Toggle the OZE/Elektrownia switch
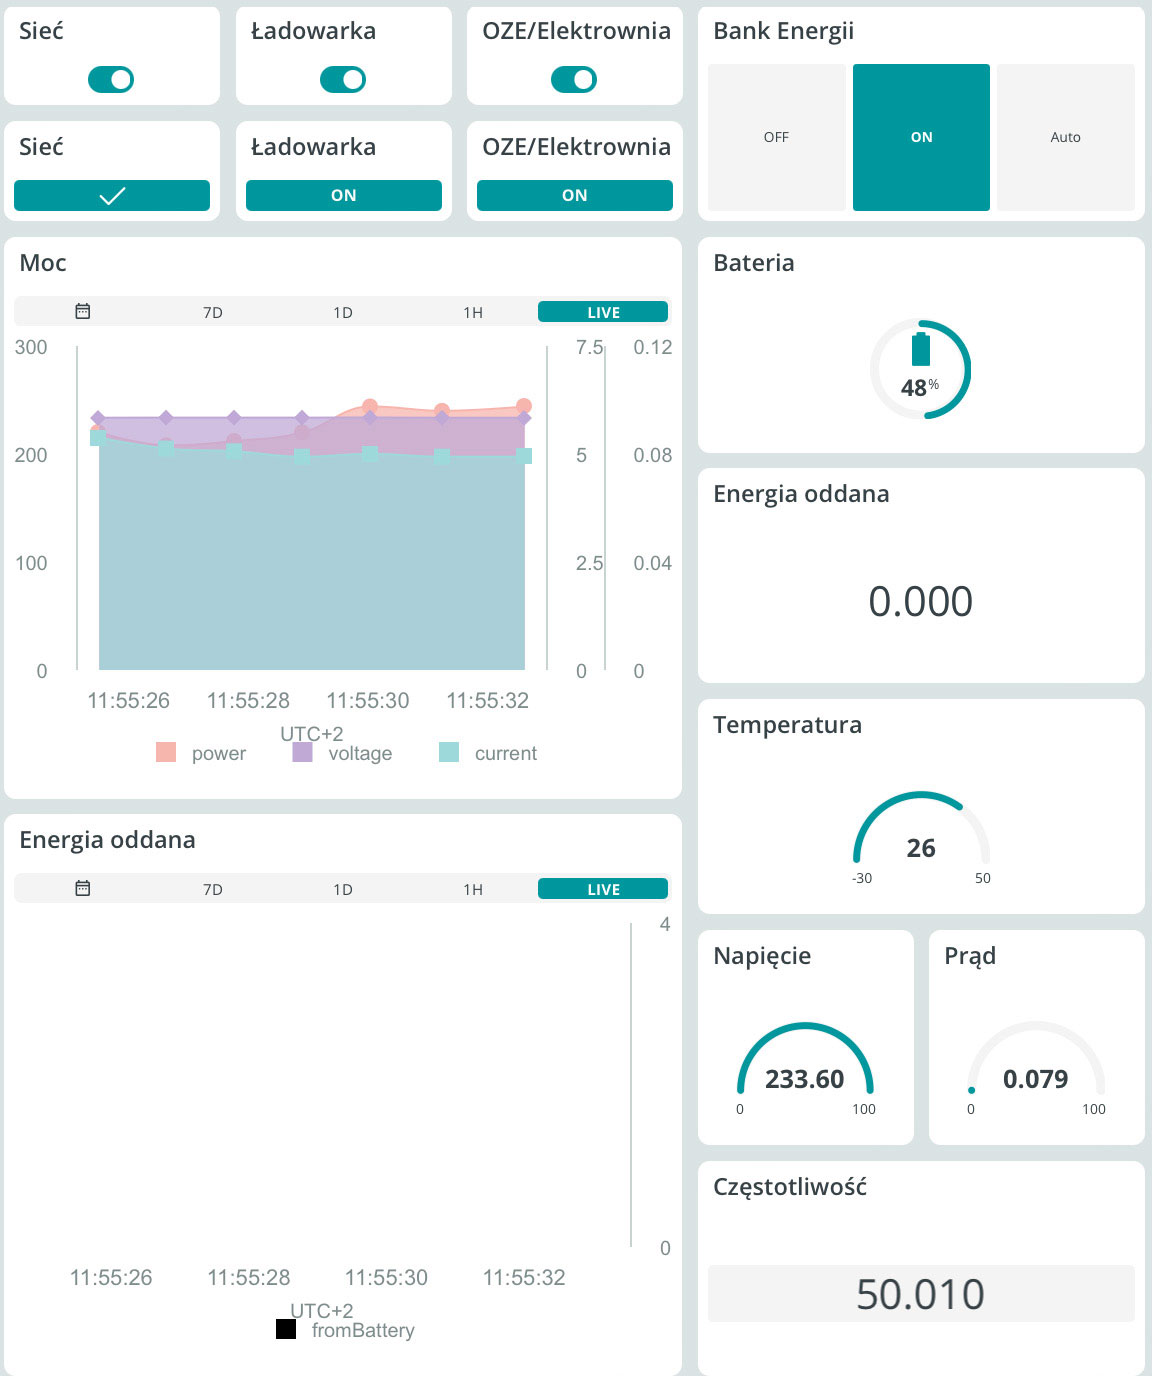Screen dimensions: 1152x1376 pyautogui.click(x=574, y=79)
